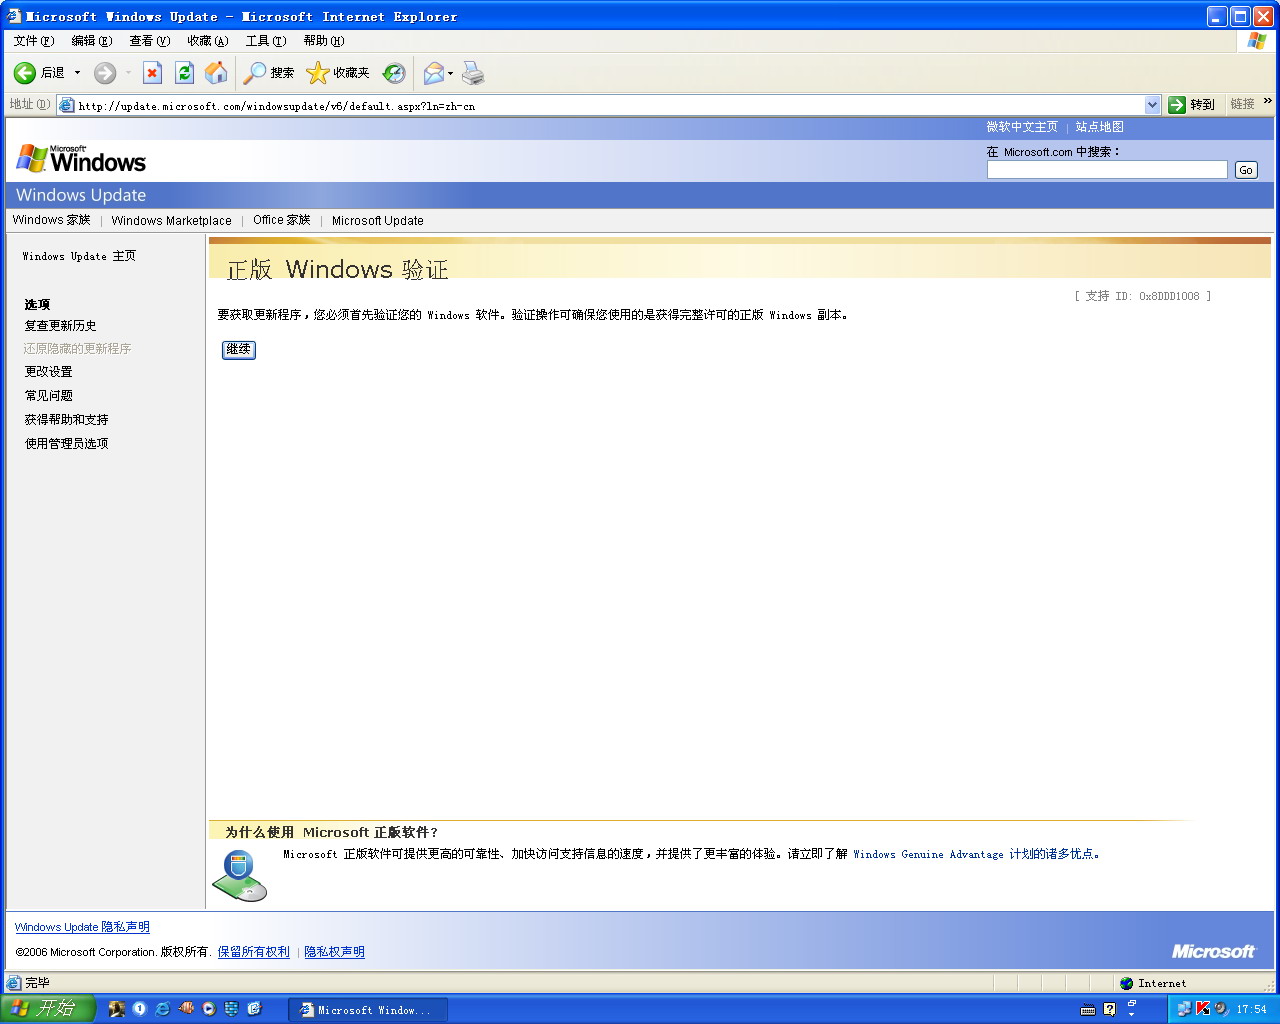Open the Mail button dropdown arrow
1280x1024 pixels.
point(451,73)
